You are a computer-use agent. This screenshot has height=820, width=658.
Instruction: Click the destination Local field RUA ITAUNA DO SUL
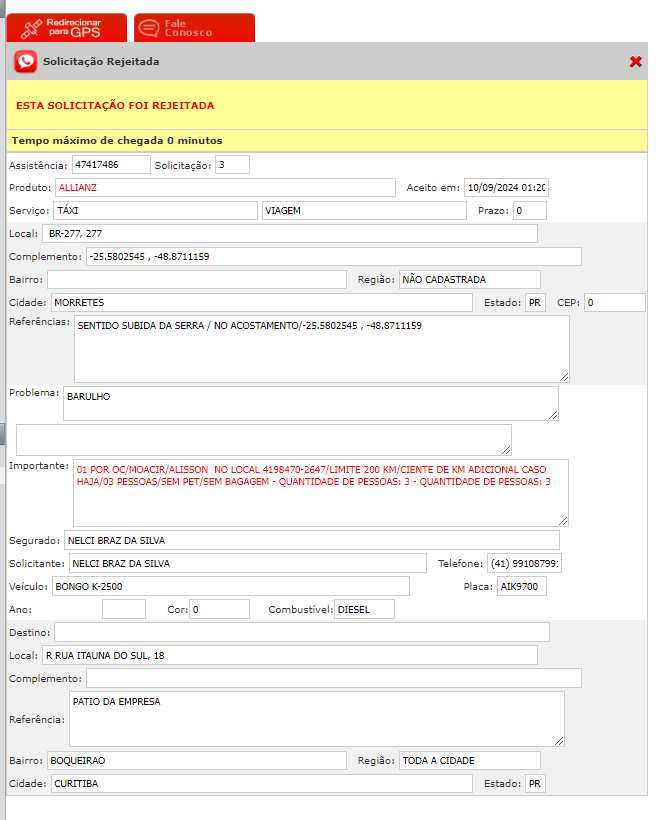(290, 655)
